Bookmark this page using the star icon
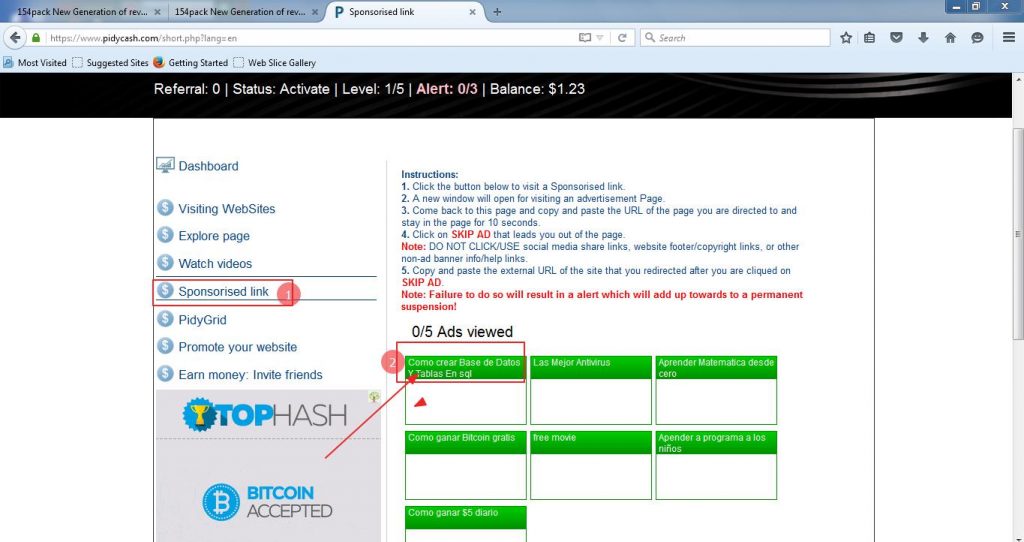Screen dimensions: 1024x542 [x=846, y=38]
